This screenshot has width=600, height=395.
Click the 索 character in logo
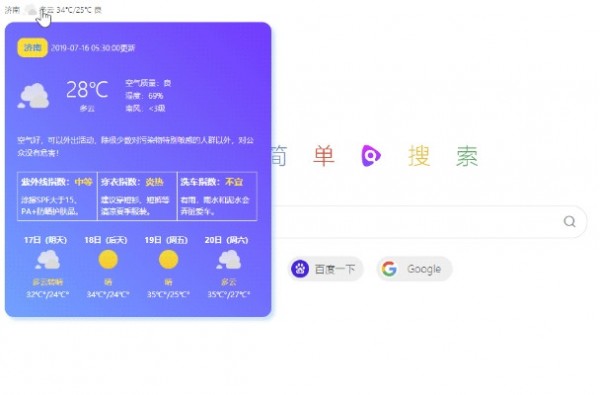click(x=467, y=156)
